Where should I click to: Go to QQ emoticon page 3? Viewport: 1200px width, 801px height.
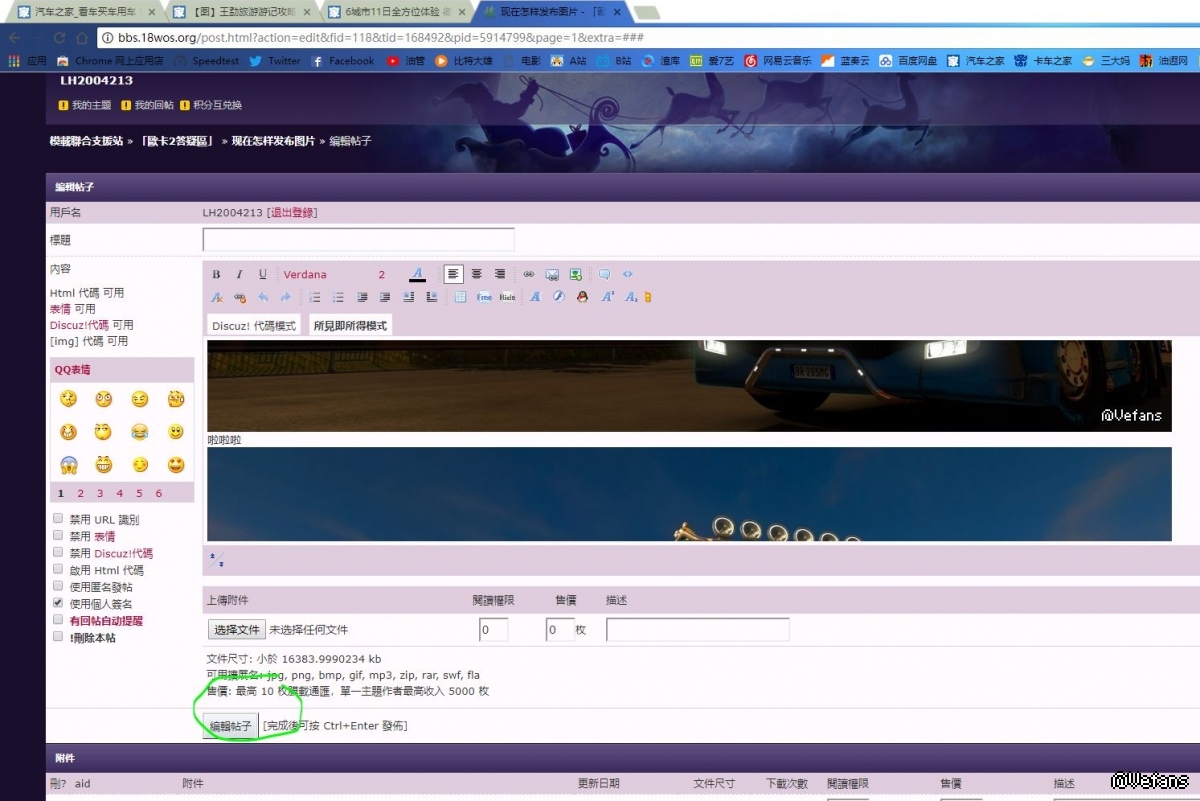[x=100, y=493]
